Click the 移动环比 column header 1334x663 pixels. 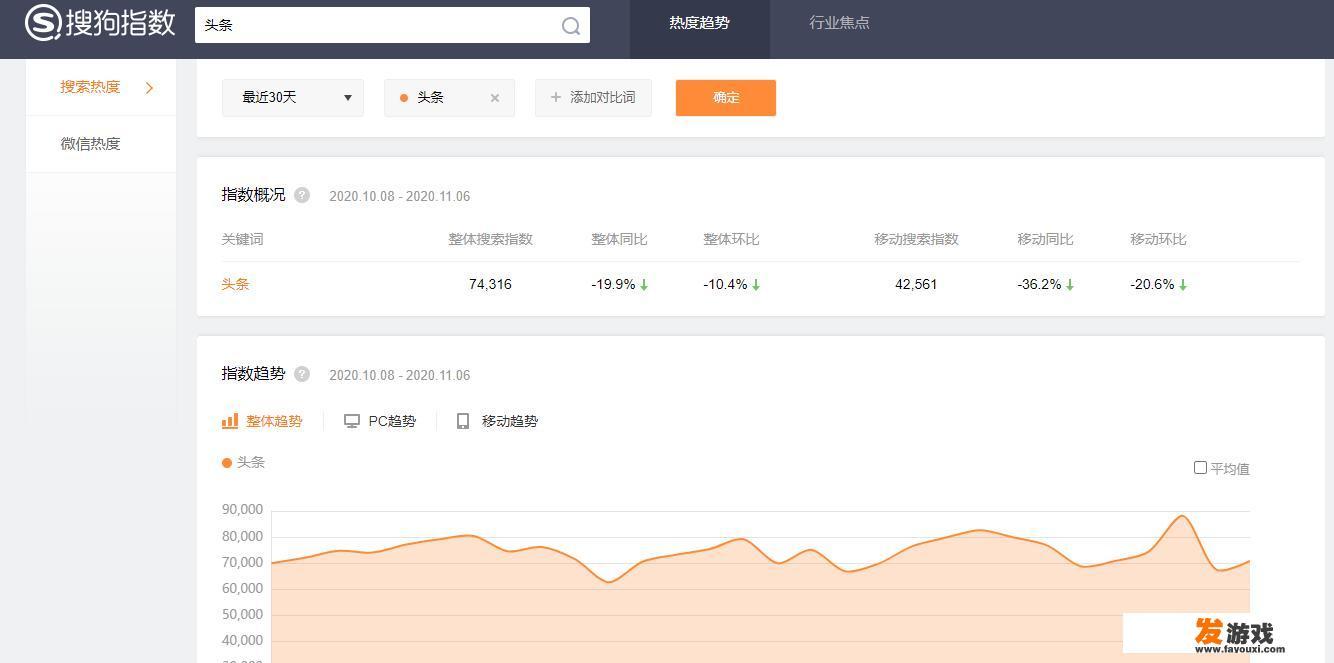pos(1158,240)
